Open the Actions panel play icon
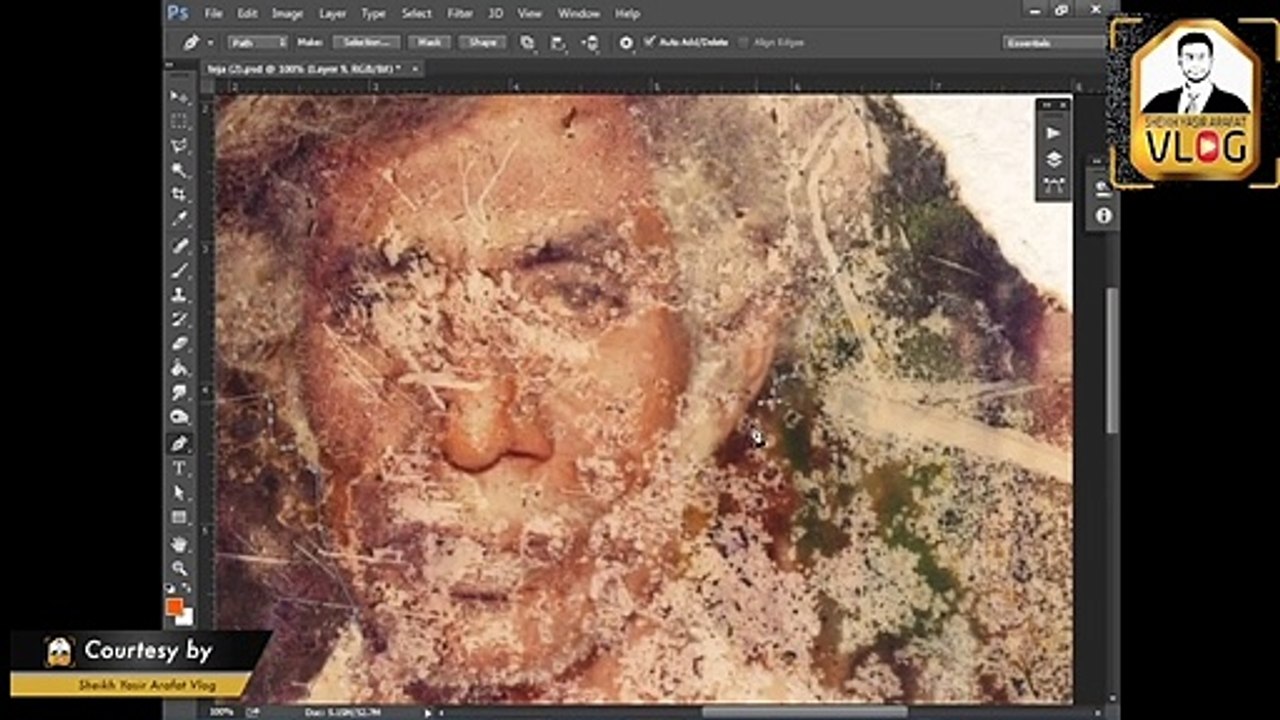 click(1053, 132)
